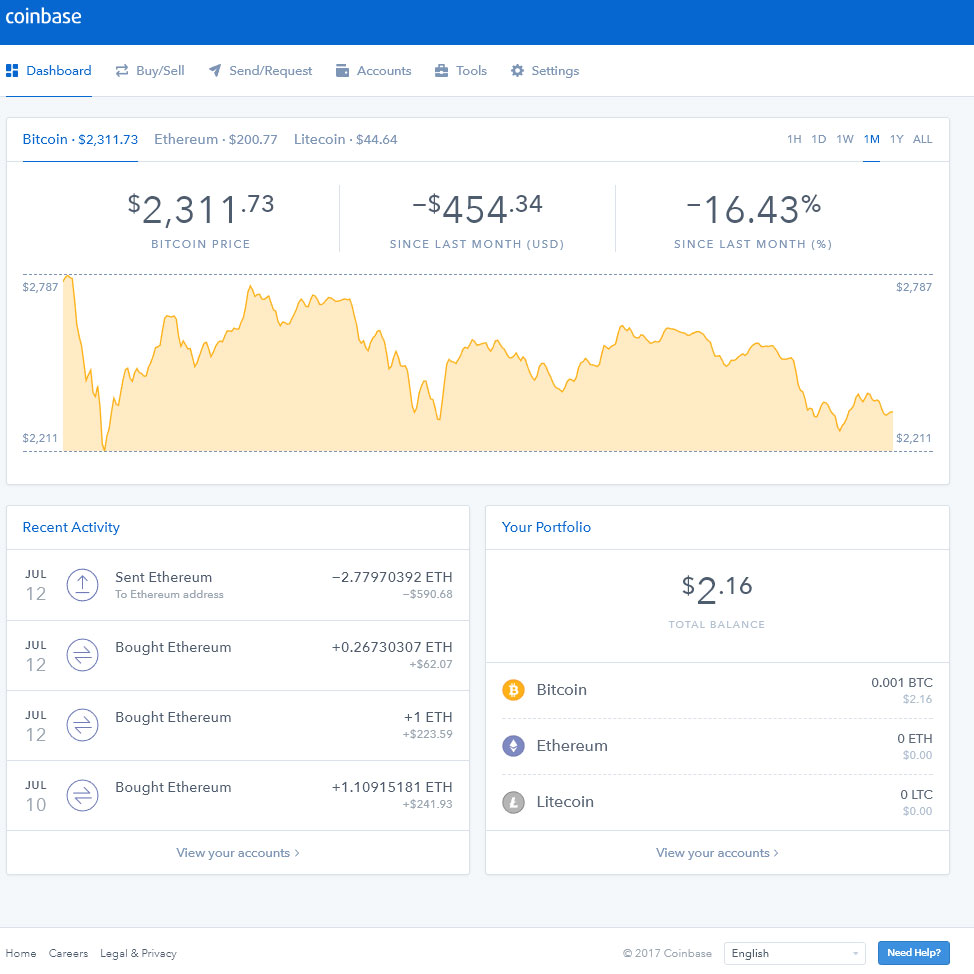Click the Accounts wallet icon

click(x=342, y=71)
